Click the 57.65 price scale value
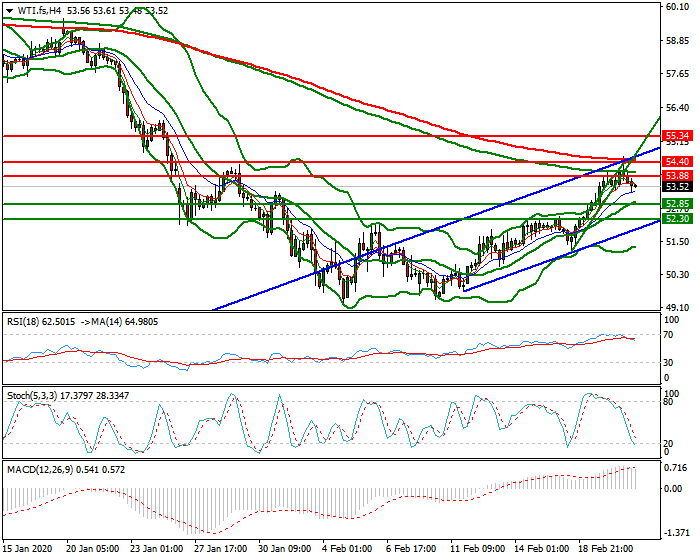This screenshot has width=700, height=560. (x=677, y=74)
